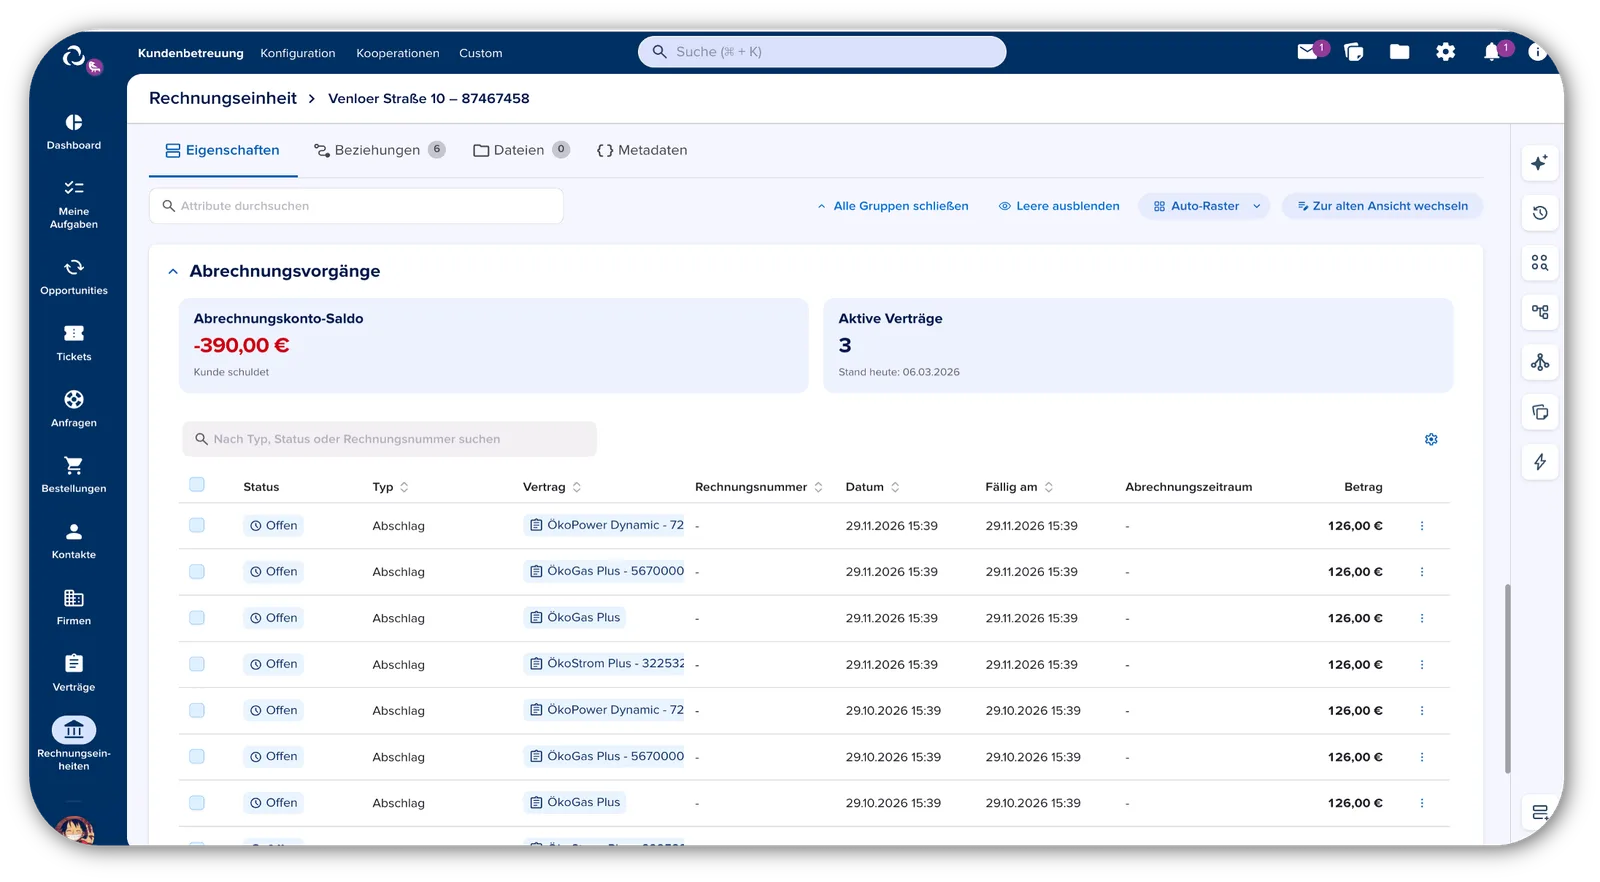This screenshot has height=882, width=1600.
Task: Focus the global Suche field
Action: pos(822,52)
